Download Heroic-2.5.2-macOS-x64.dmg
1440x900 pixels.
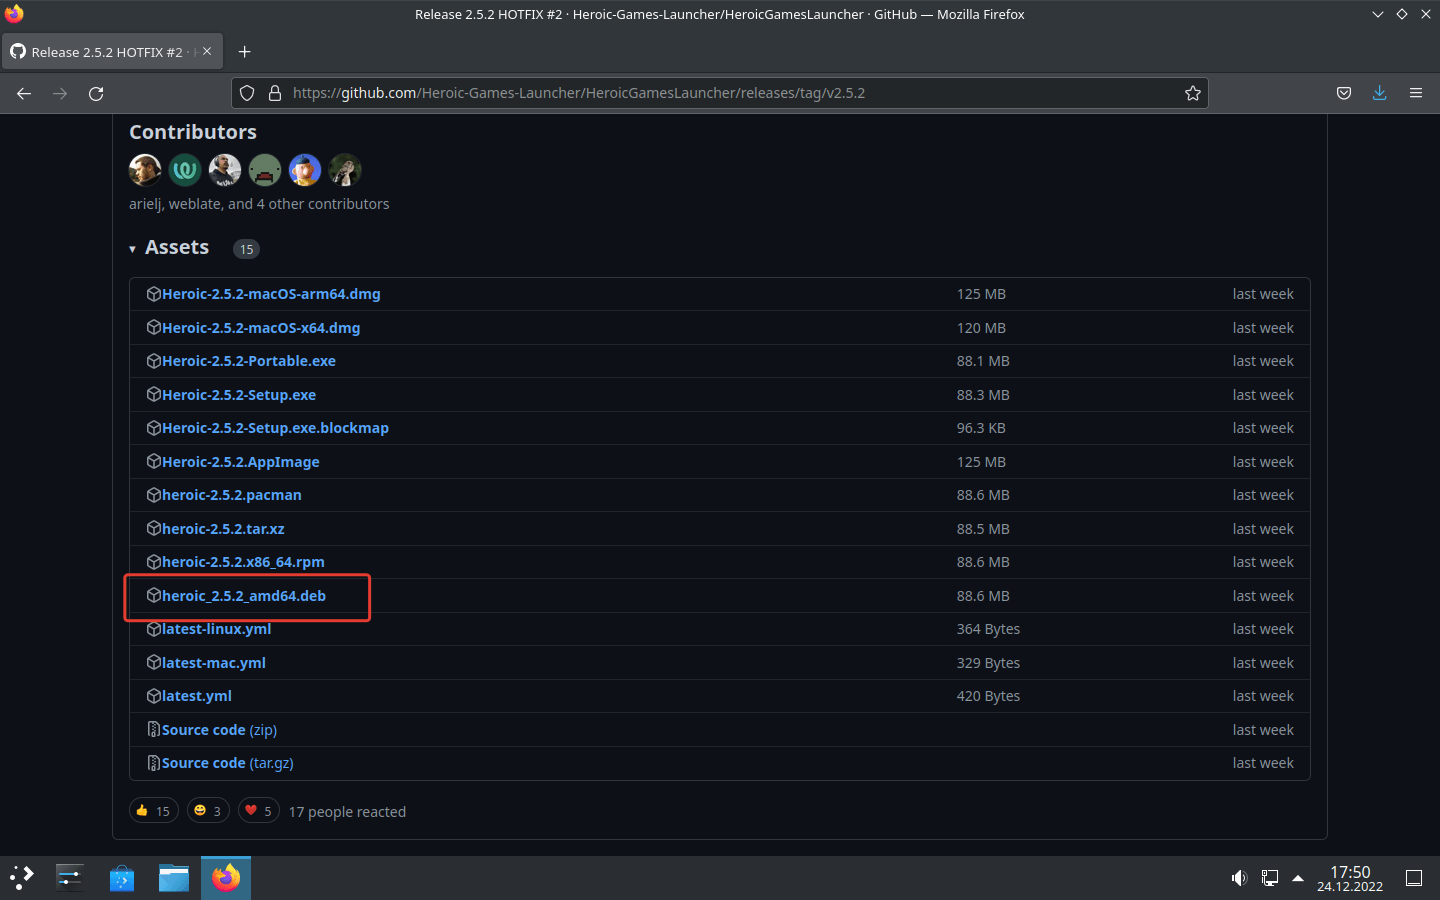point(261,328)
